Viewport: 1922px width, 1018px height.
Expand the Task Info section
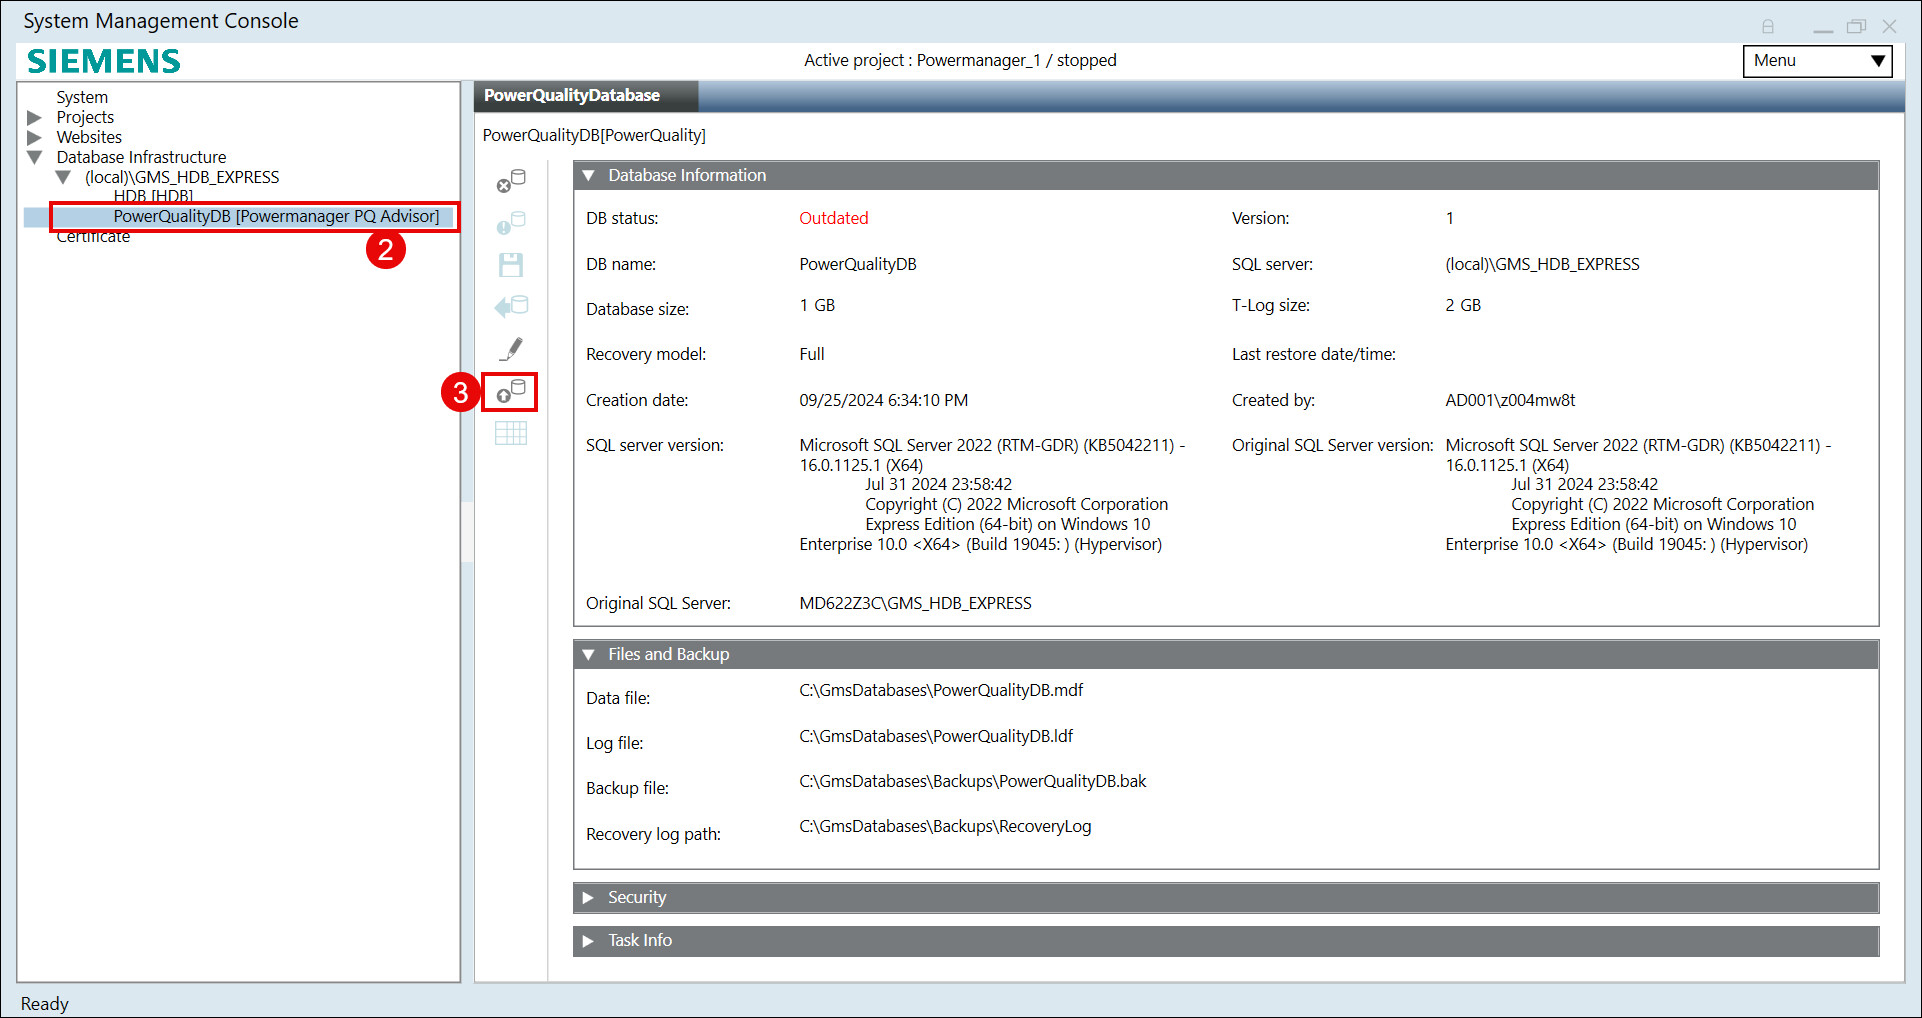click(589, 941)
